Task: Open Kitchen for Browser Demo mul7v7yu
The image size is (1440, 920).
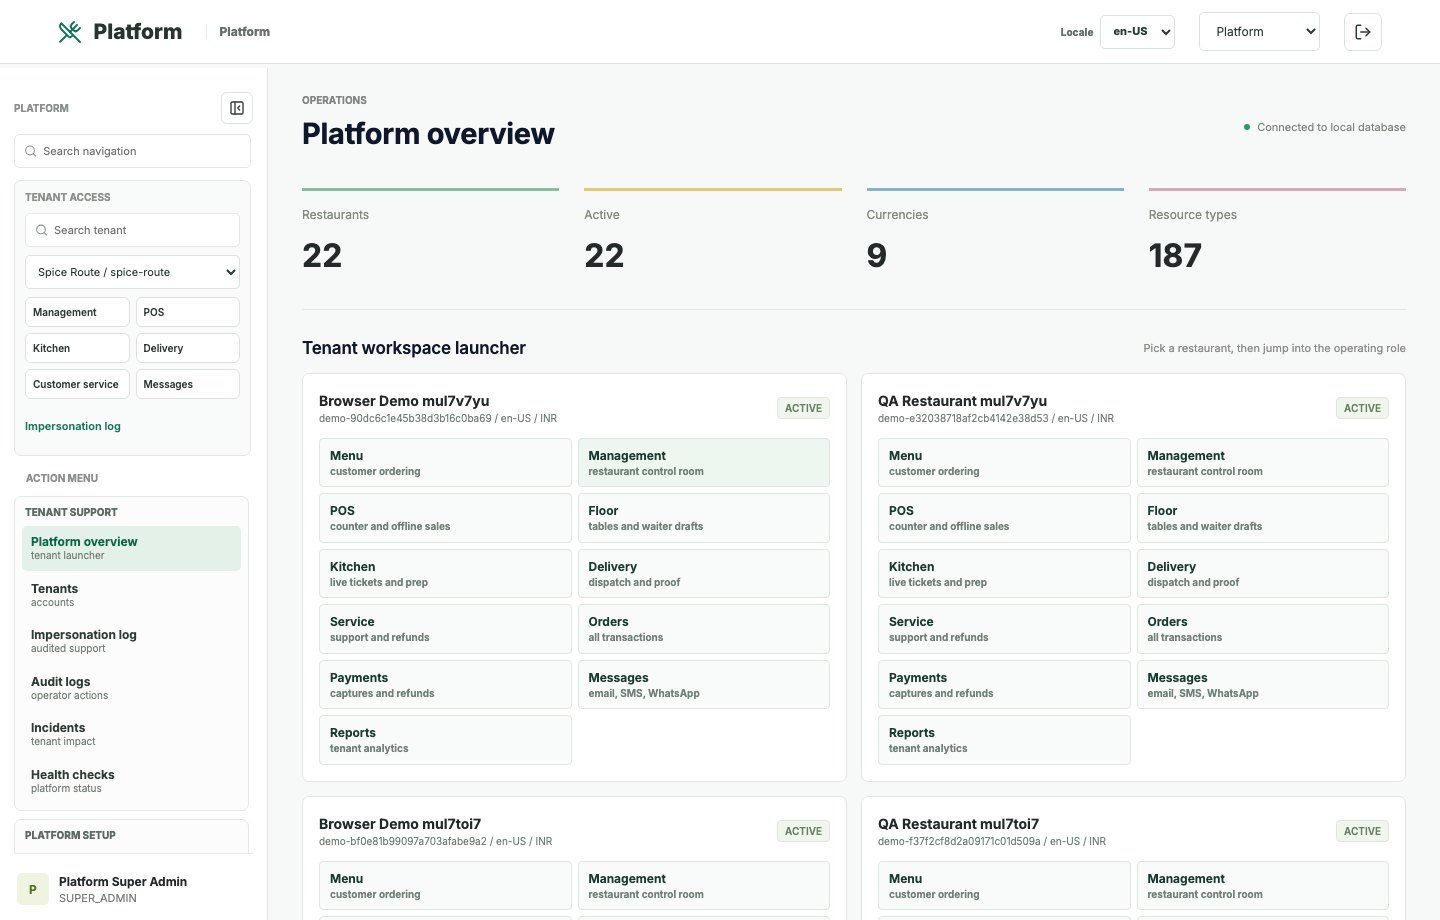Action: point(445,574)
